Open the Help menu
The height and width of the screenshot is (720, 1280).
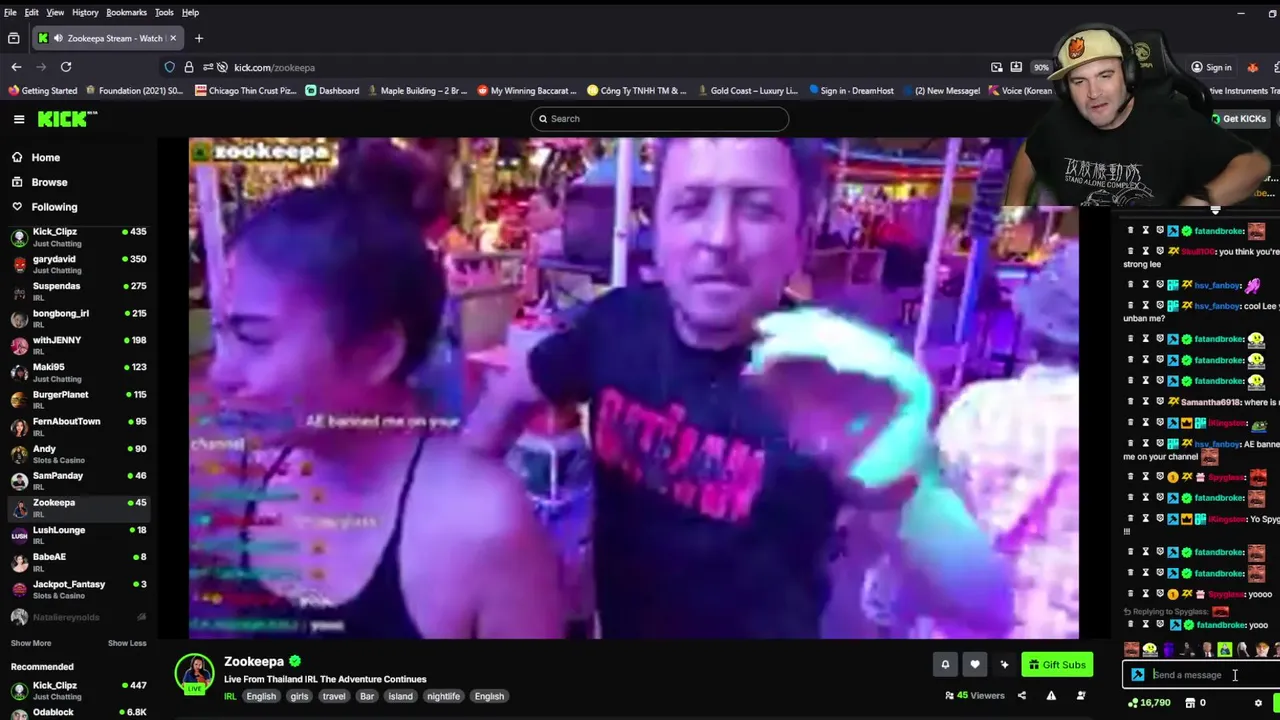point(190,12)
